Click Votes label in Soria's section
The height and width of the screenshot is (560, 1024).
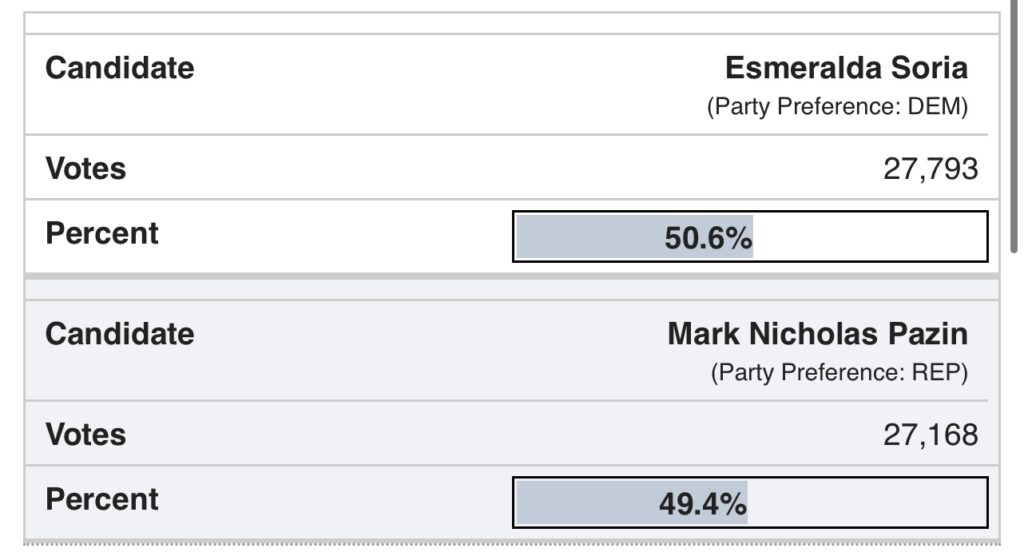(86, 169)
